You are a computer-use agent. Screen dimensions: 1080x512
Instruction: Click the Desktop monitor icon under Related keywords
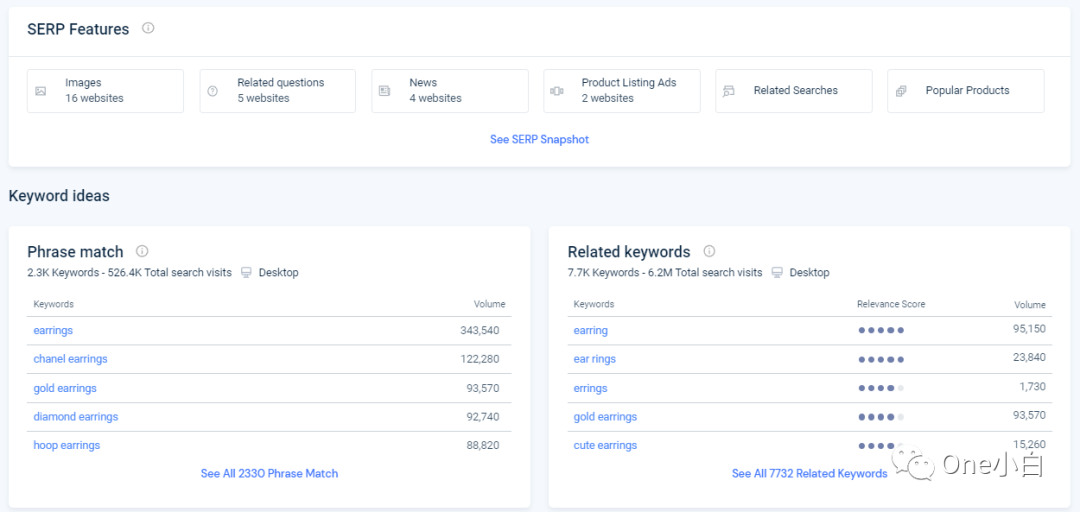(x=778, y=272)
